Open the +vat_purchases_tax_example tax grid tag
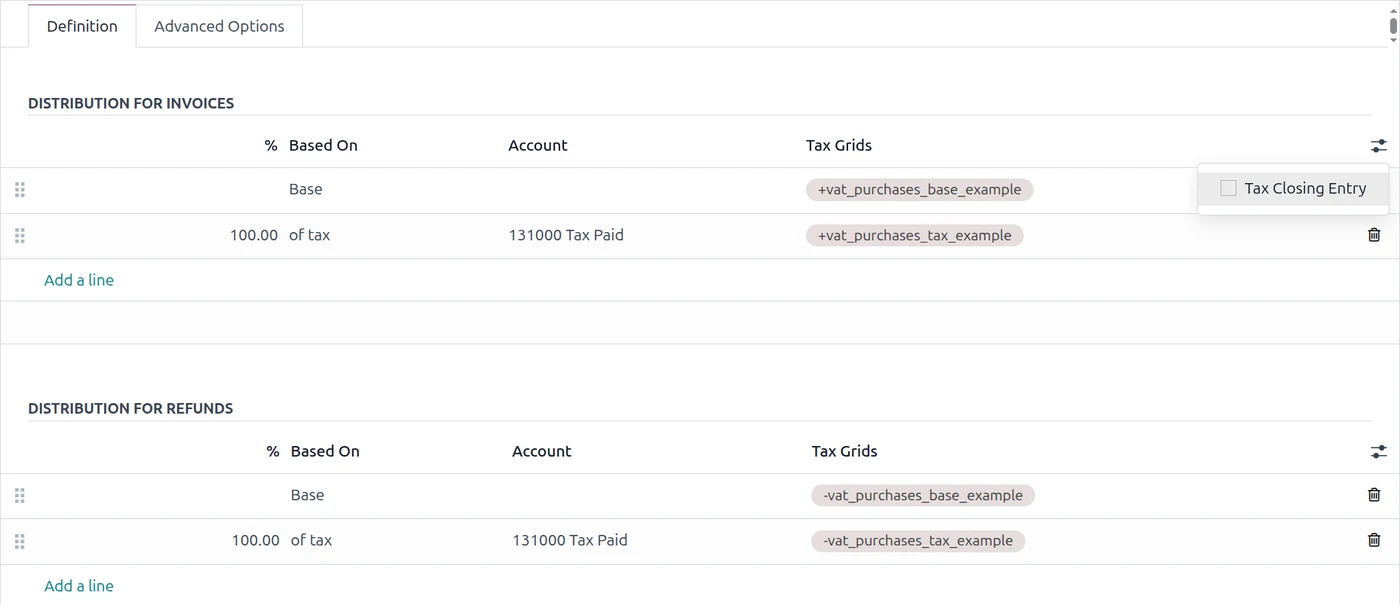This screenshot has height=605, width=1400. 914,236
